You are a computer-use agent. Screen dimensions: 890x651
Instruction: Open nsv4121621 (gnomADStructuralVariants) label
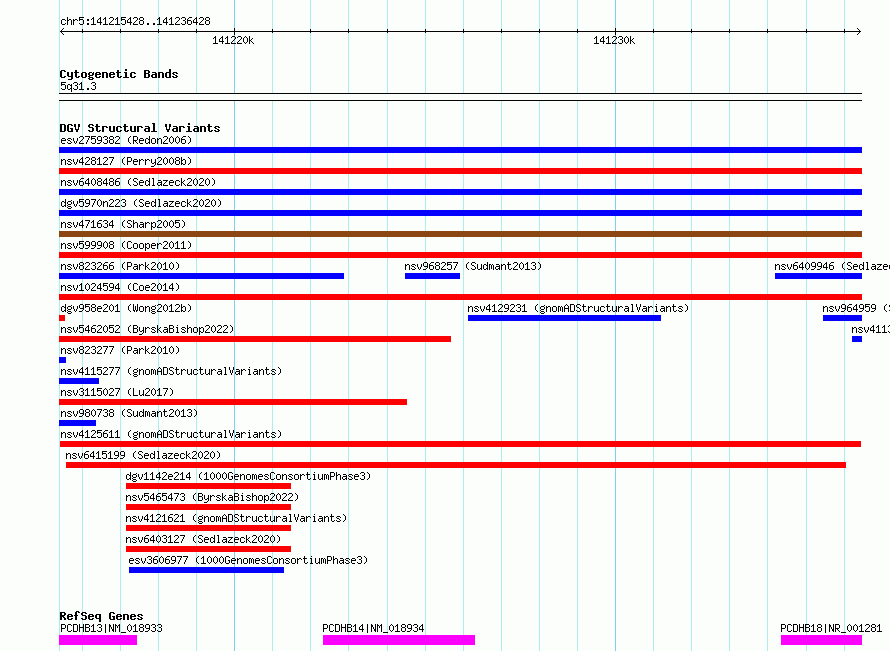point(236,518)
